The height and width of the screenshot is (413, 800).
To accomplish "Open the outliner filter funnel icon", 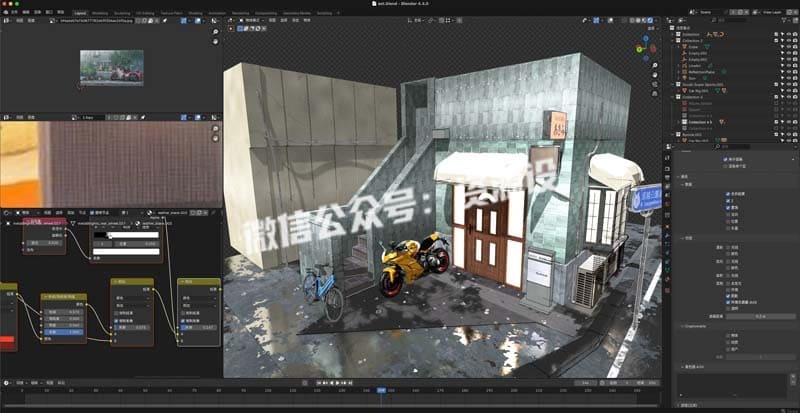I will 786,20.
